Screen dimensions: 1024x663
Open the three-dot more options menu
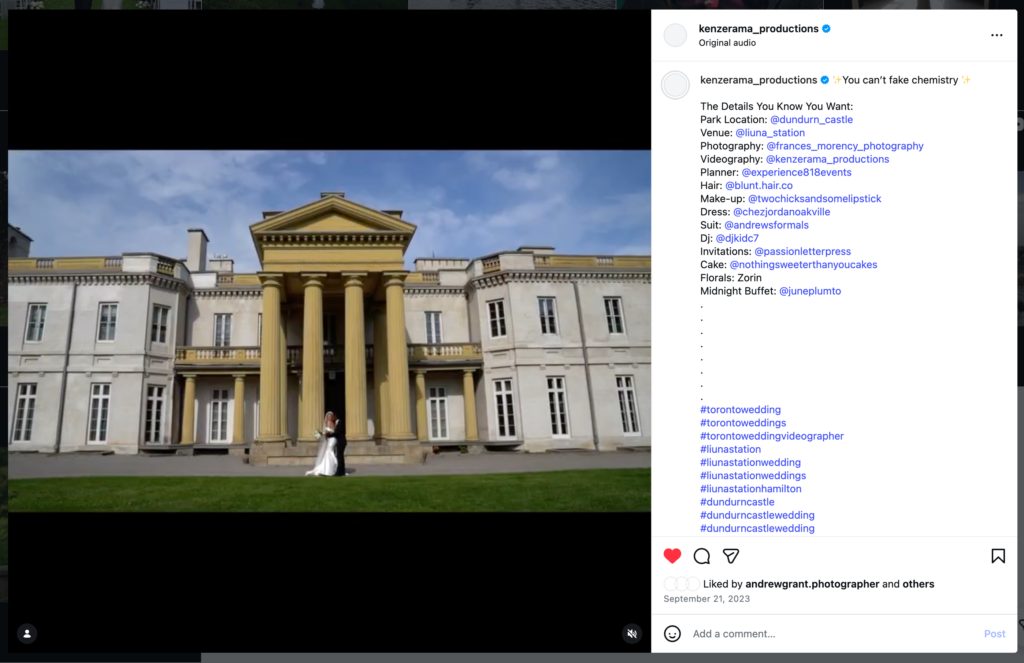coord(996,35)
